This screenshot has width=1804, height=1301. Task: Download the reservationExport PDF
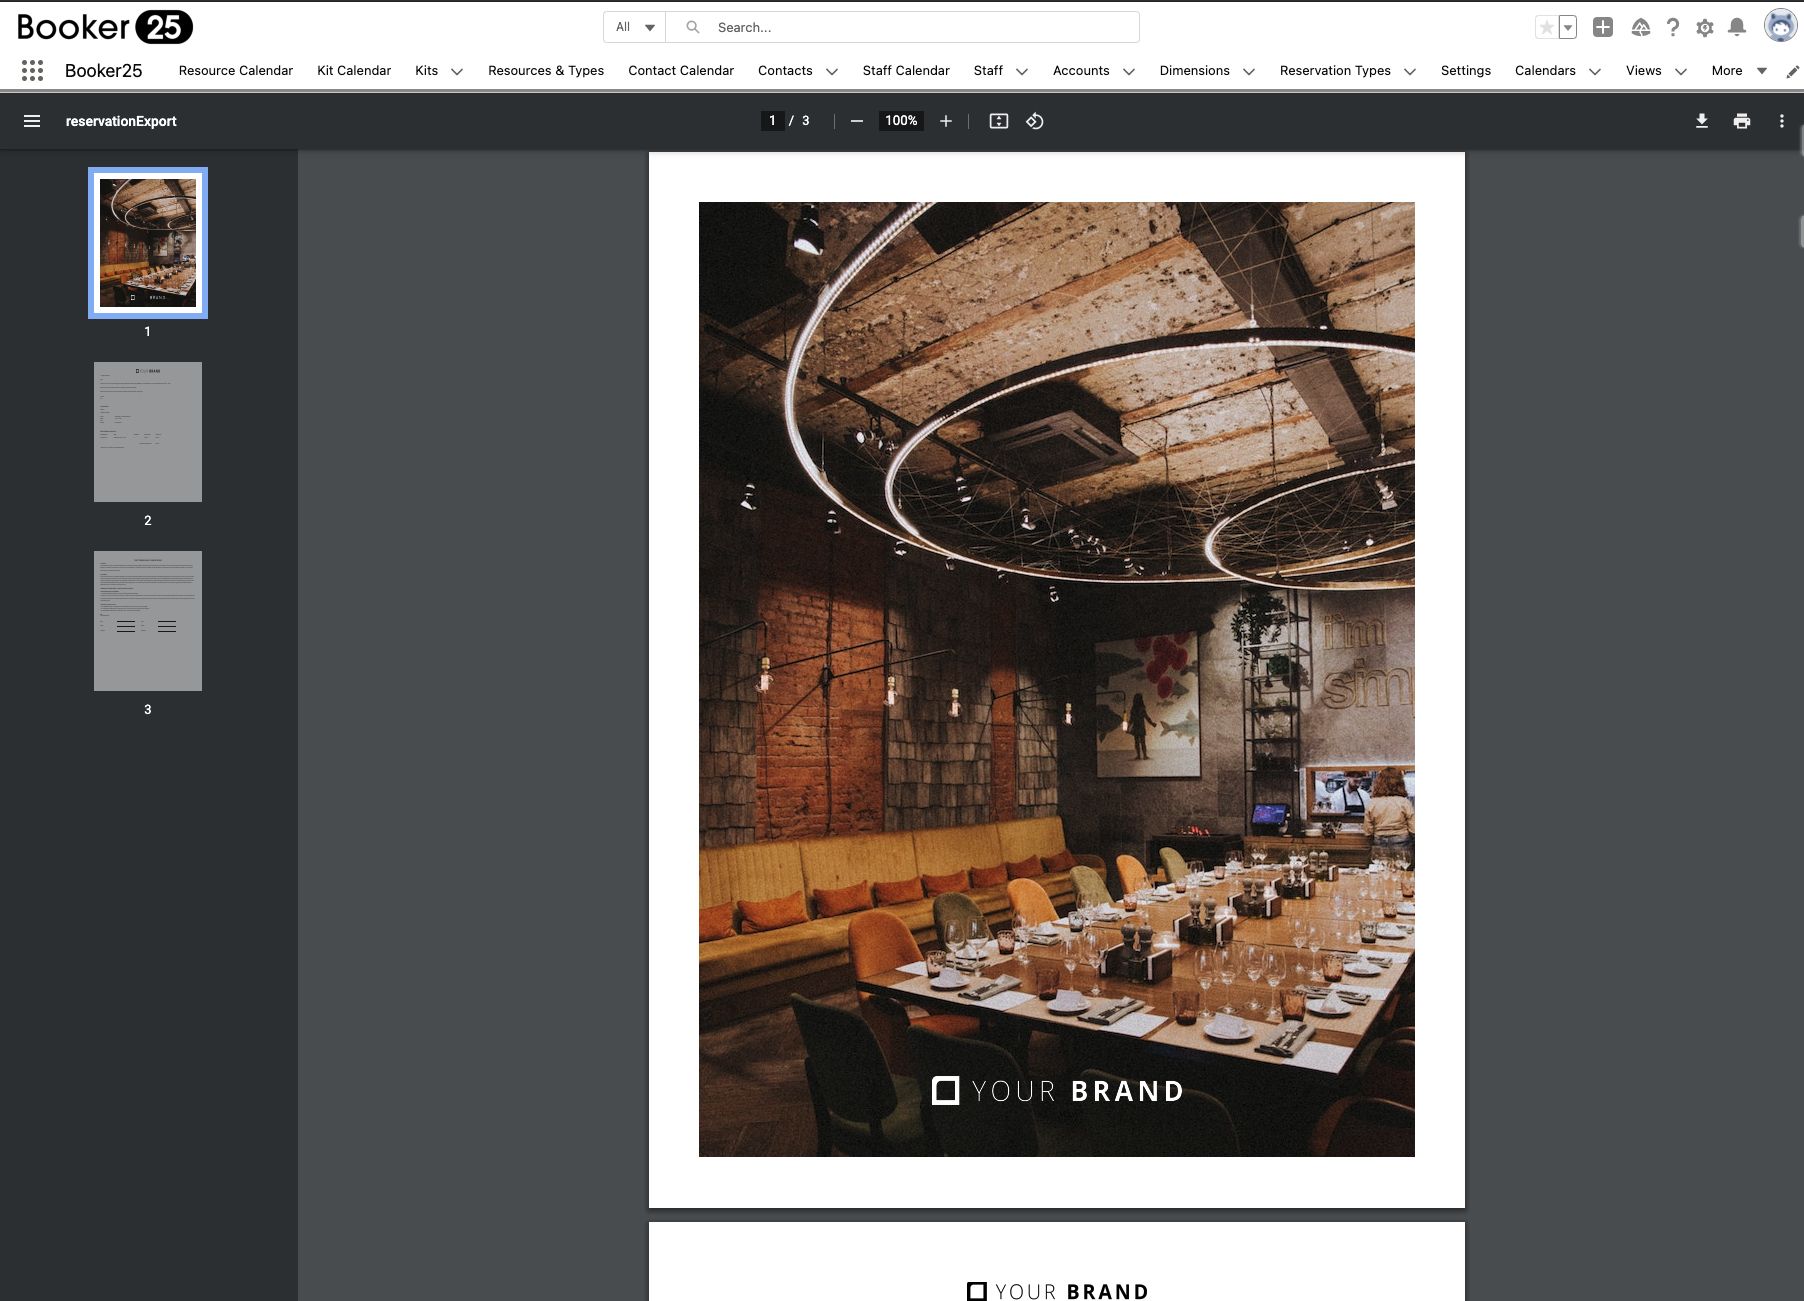(1701, 120)
